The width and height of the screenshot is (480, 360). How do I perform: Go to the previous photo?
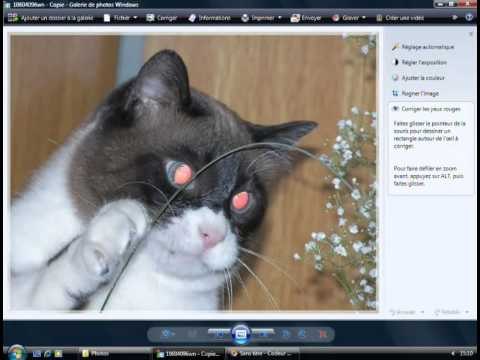pyautogui.click(x=219, y=333)
